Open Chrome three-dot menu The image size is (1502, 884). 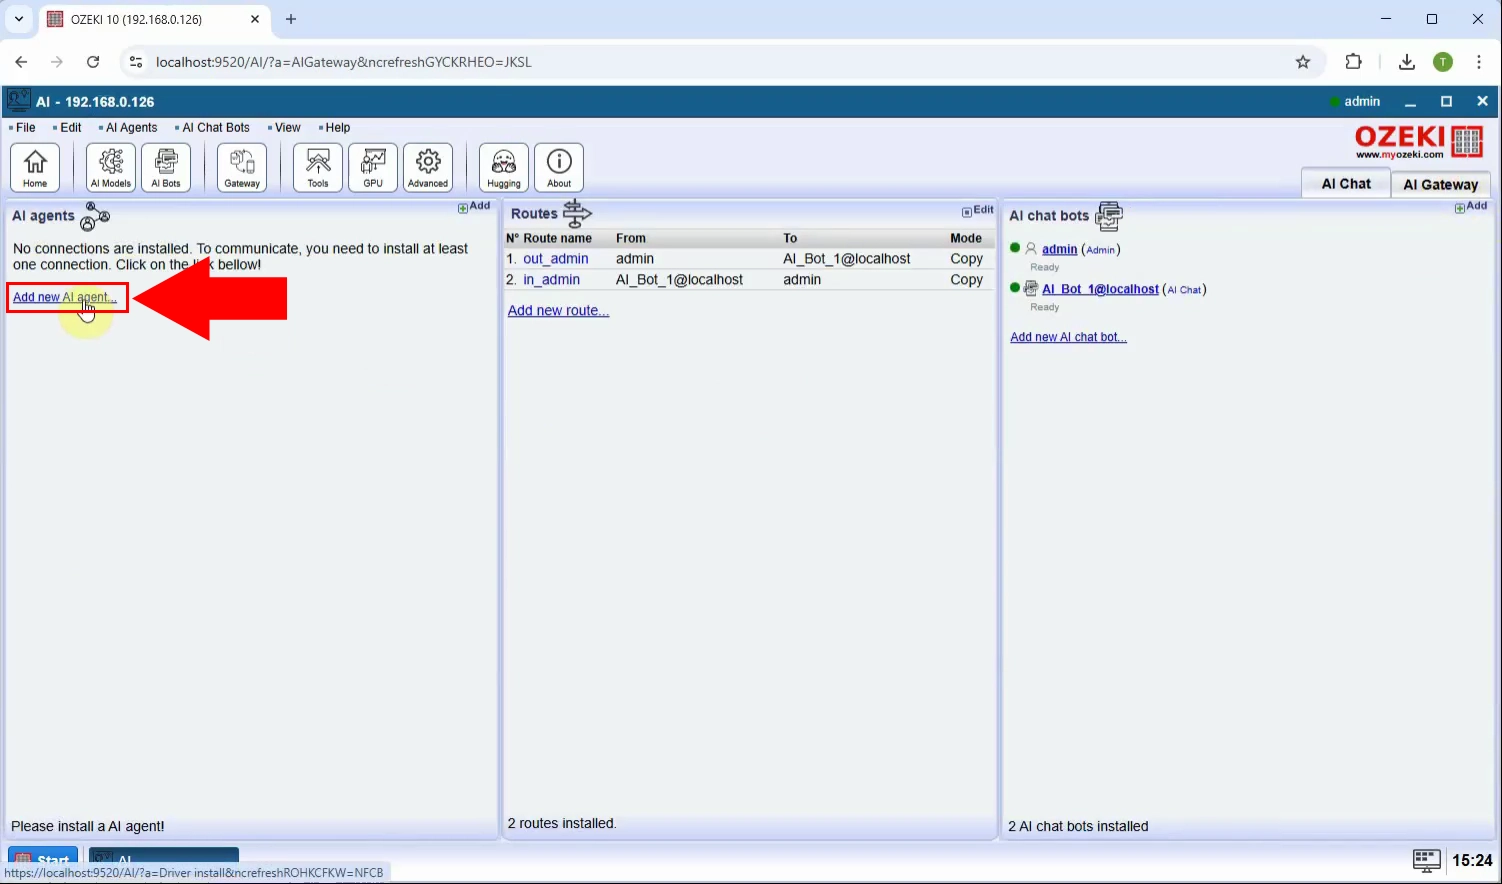tap(1479, 62)
